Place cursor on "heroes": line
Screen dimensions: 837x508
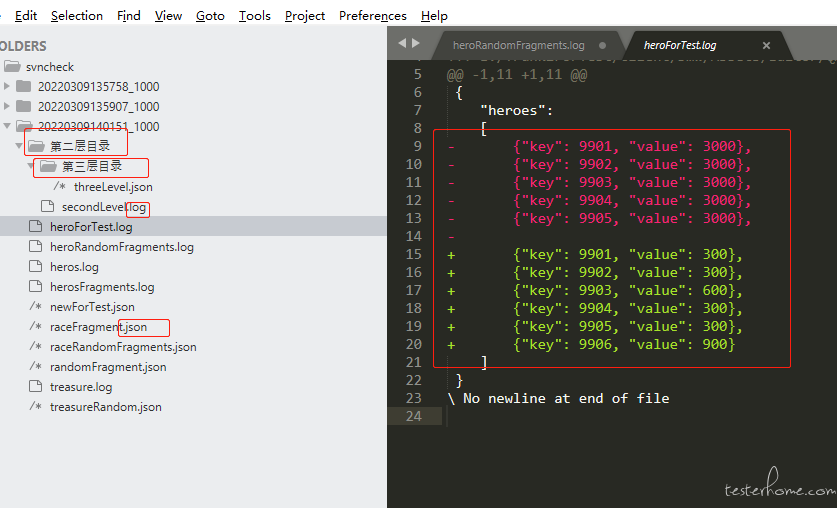pyautogui.click(x=516, y=110)
